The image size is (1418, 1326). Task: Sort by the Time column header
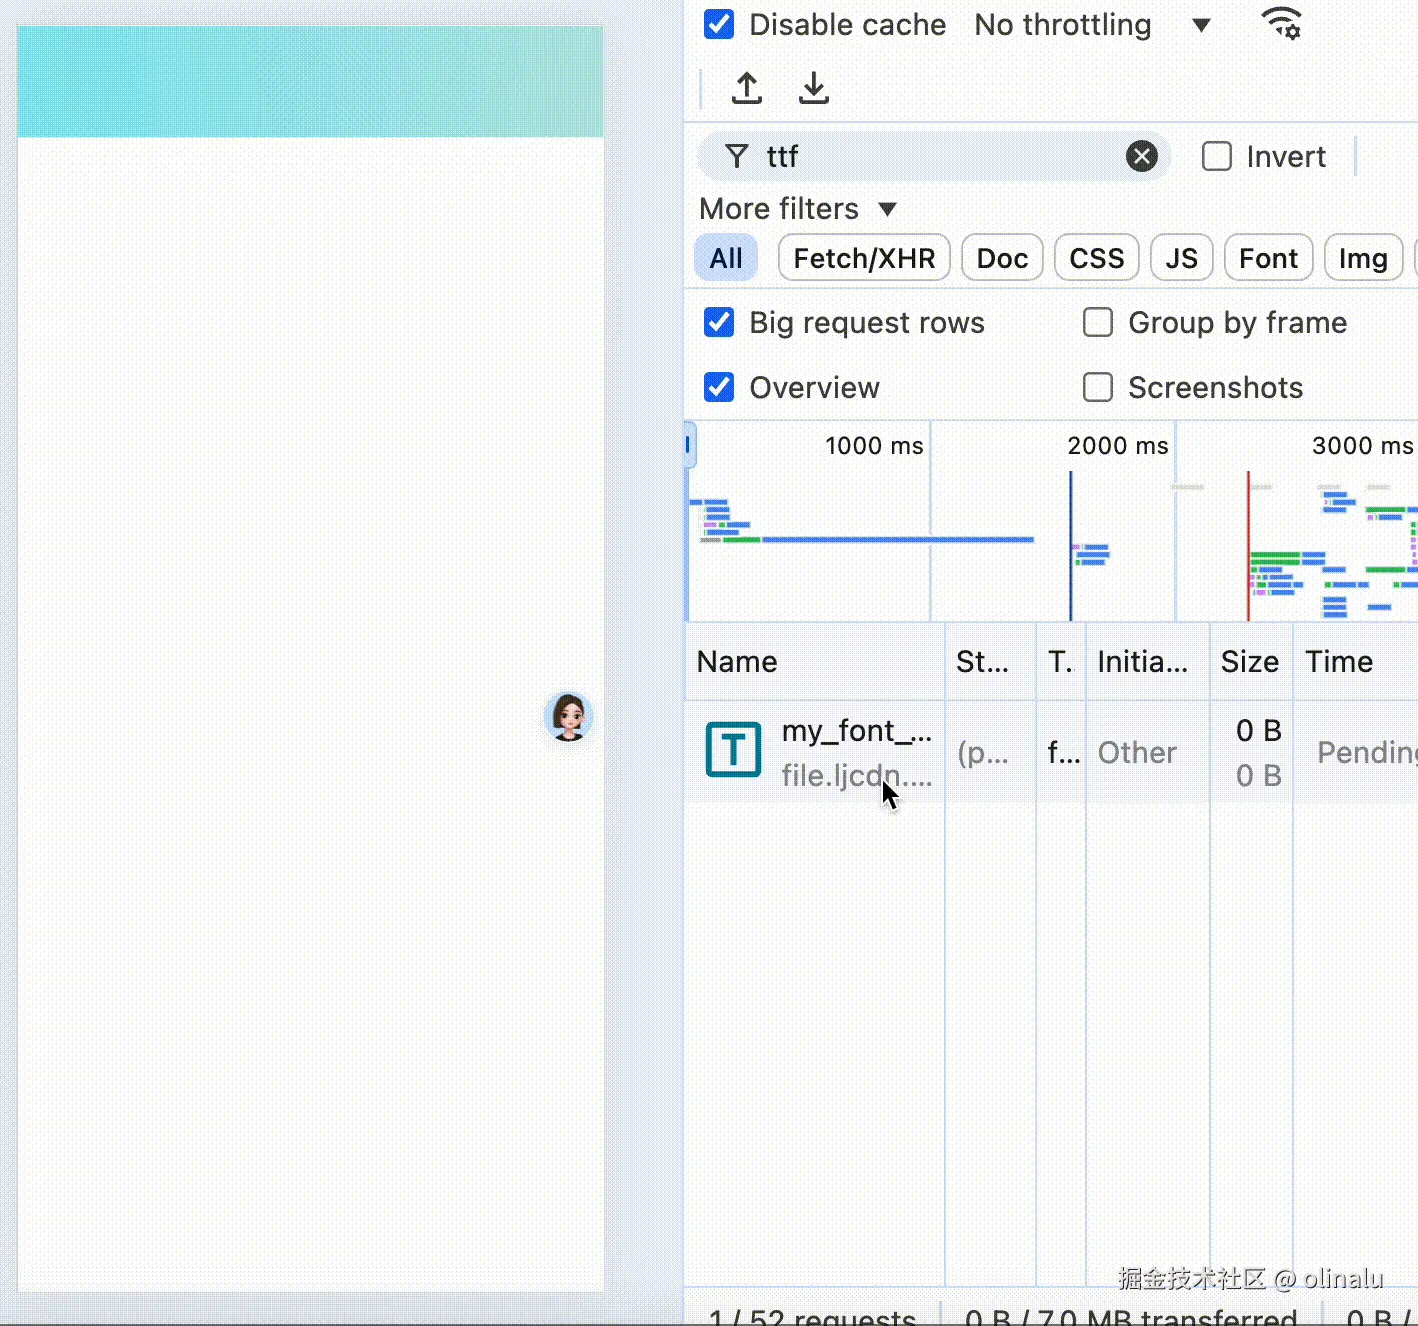click(1355, 662)
